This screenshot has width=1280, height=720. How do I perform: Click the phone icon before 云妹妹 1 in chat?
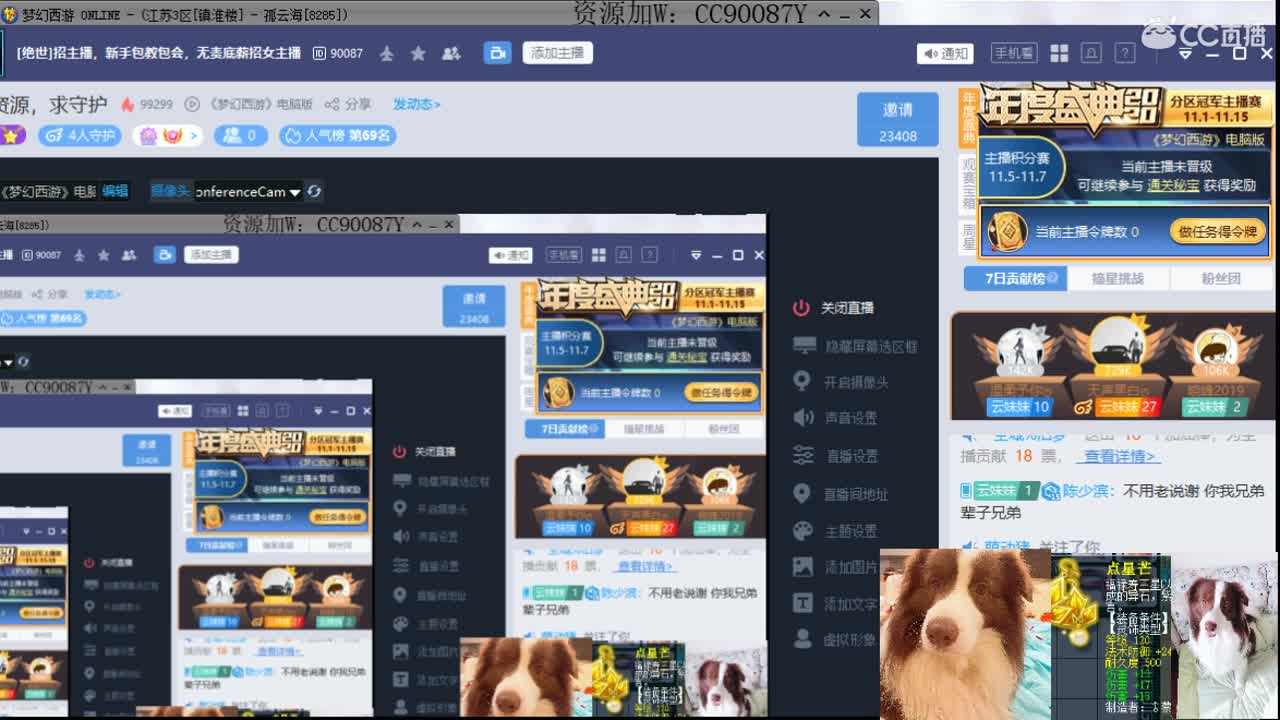click(966, 491)
